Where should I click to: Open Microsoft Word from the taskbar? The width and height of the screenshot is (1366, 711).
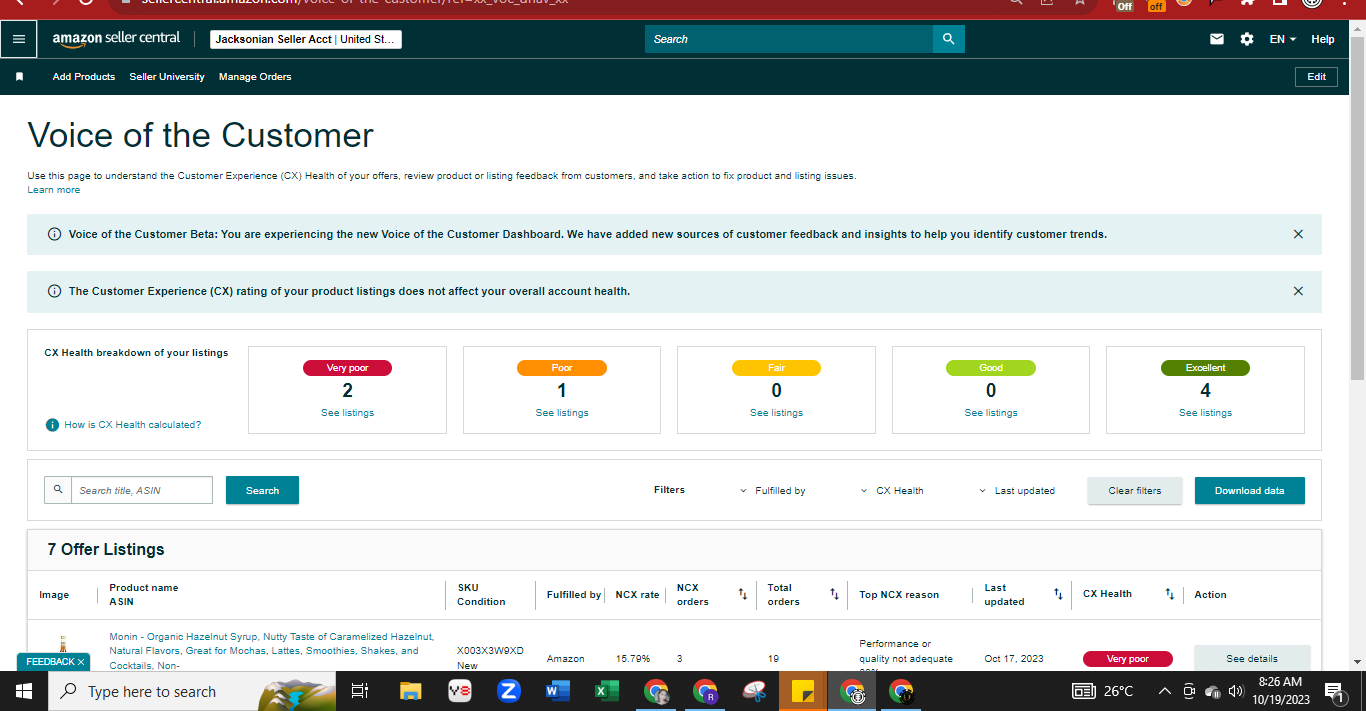(x=557, y=691)
